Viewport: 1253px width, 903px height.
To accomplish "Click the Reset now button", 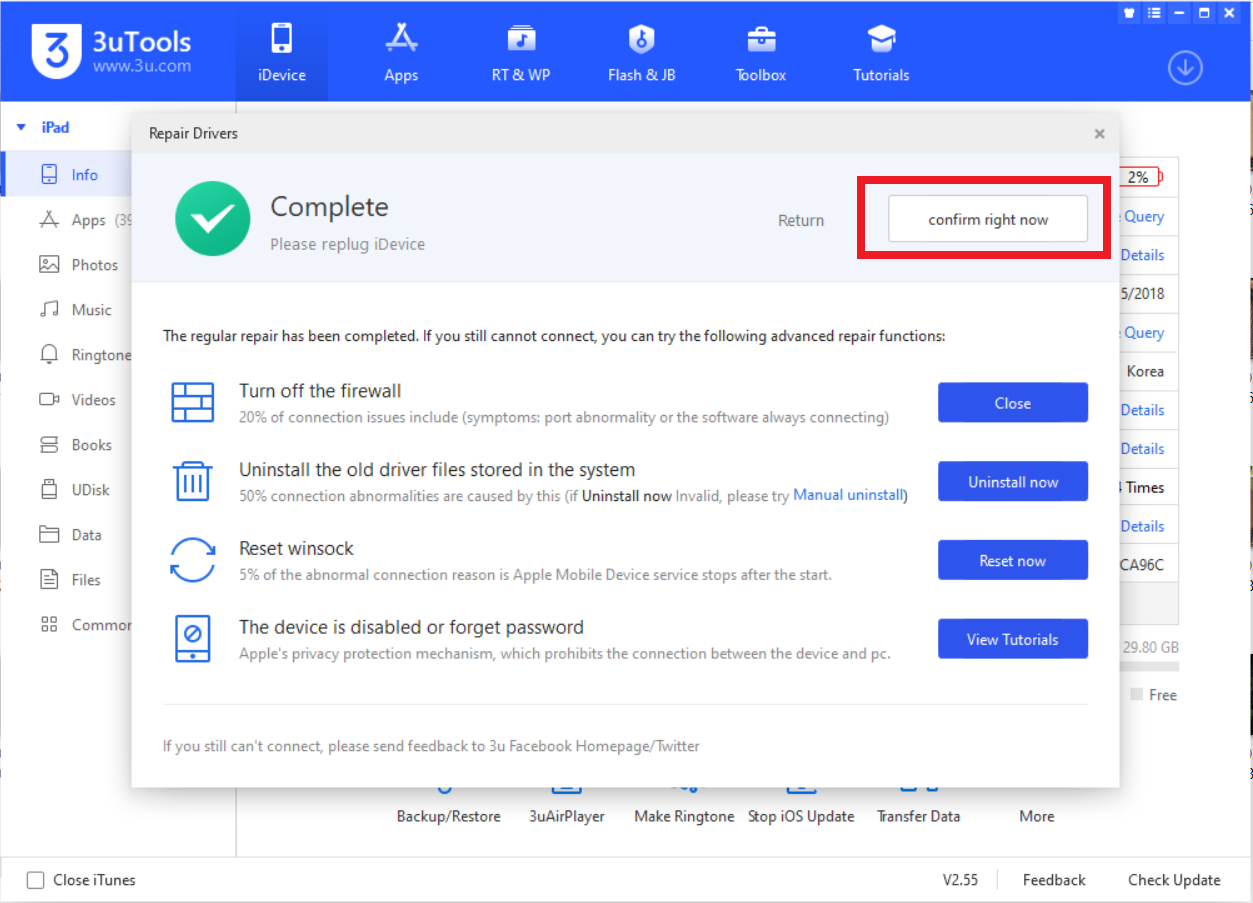I will click(1013, 561).
